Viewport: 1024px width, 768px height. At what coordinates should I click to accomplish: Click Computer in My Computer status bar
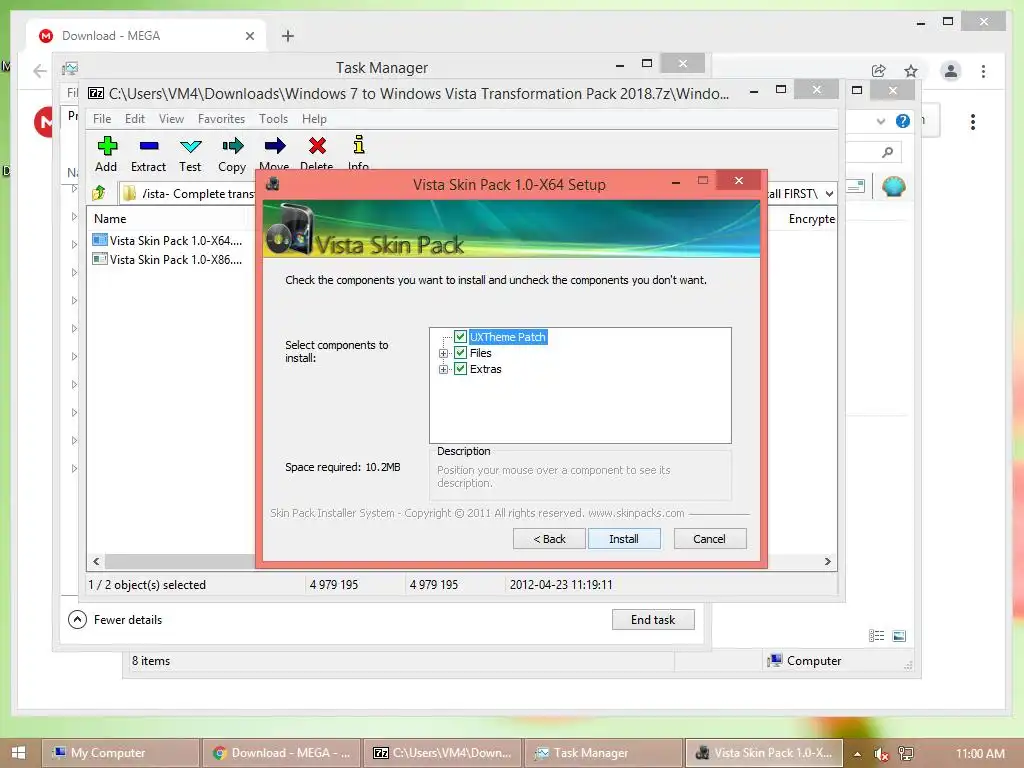click(x=805, y=660)
